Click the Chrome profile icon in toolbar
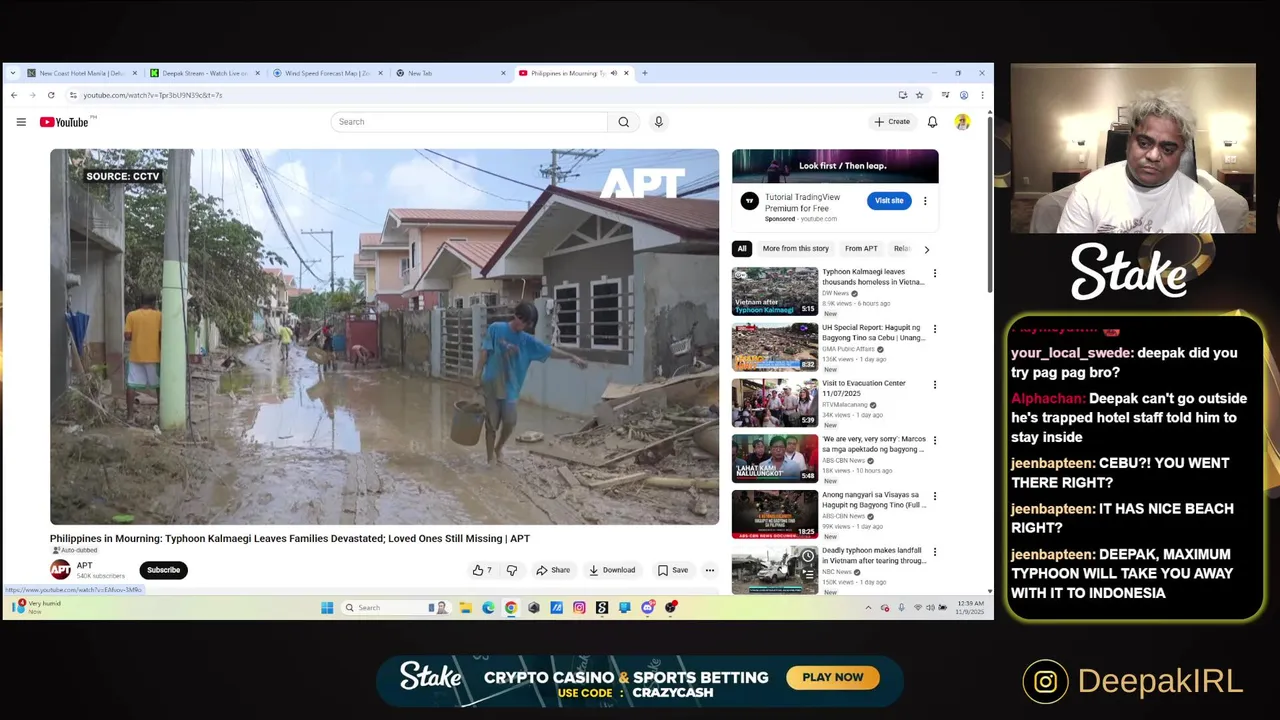This screenshot has width=1280, height=720. pyautogui.click(x=964, y=95)
